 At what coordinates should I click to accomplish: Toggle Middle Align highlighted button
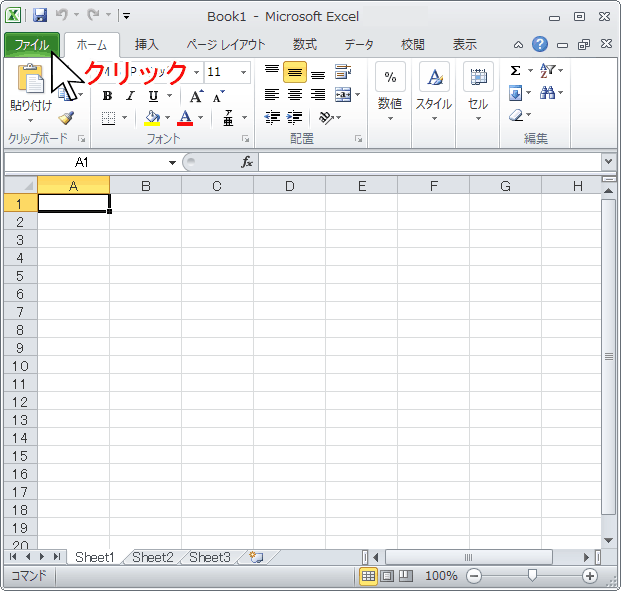click(x=295, y=72)
